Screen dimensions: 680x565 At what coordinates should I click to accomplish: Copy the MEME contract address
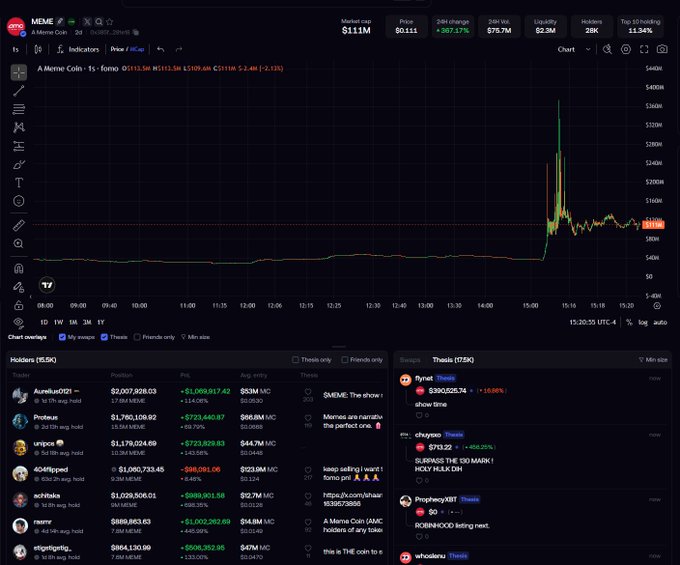coord(136,33)
